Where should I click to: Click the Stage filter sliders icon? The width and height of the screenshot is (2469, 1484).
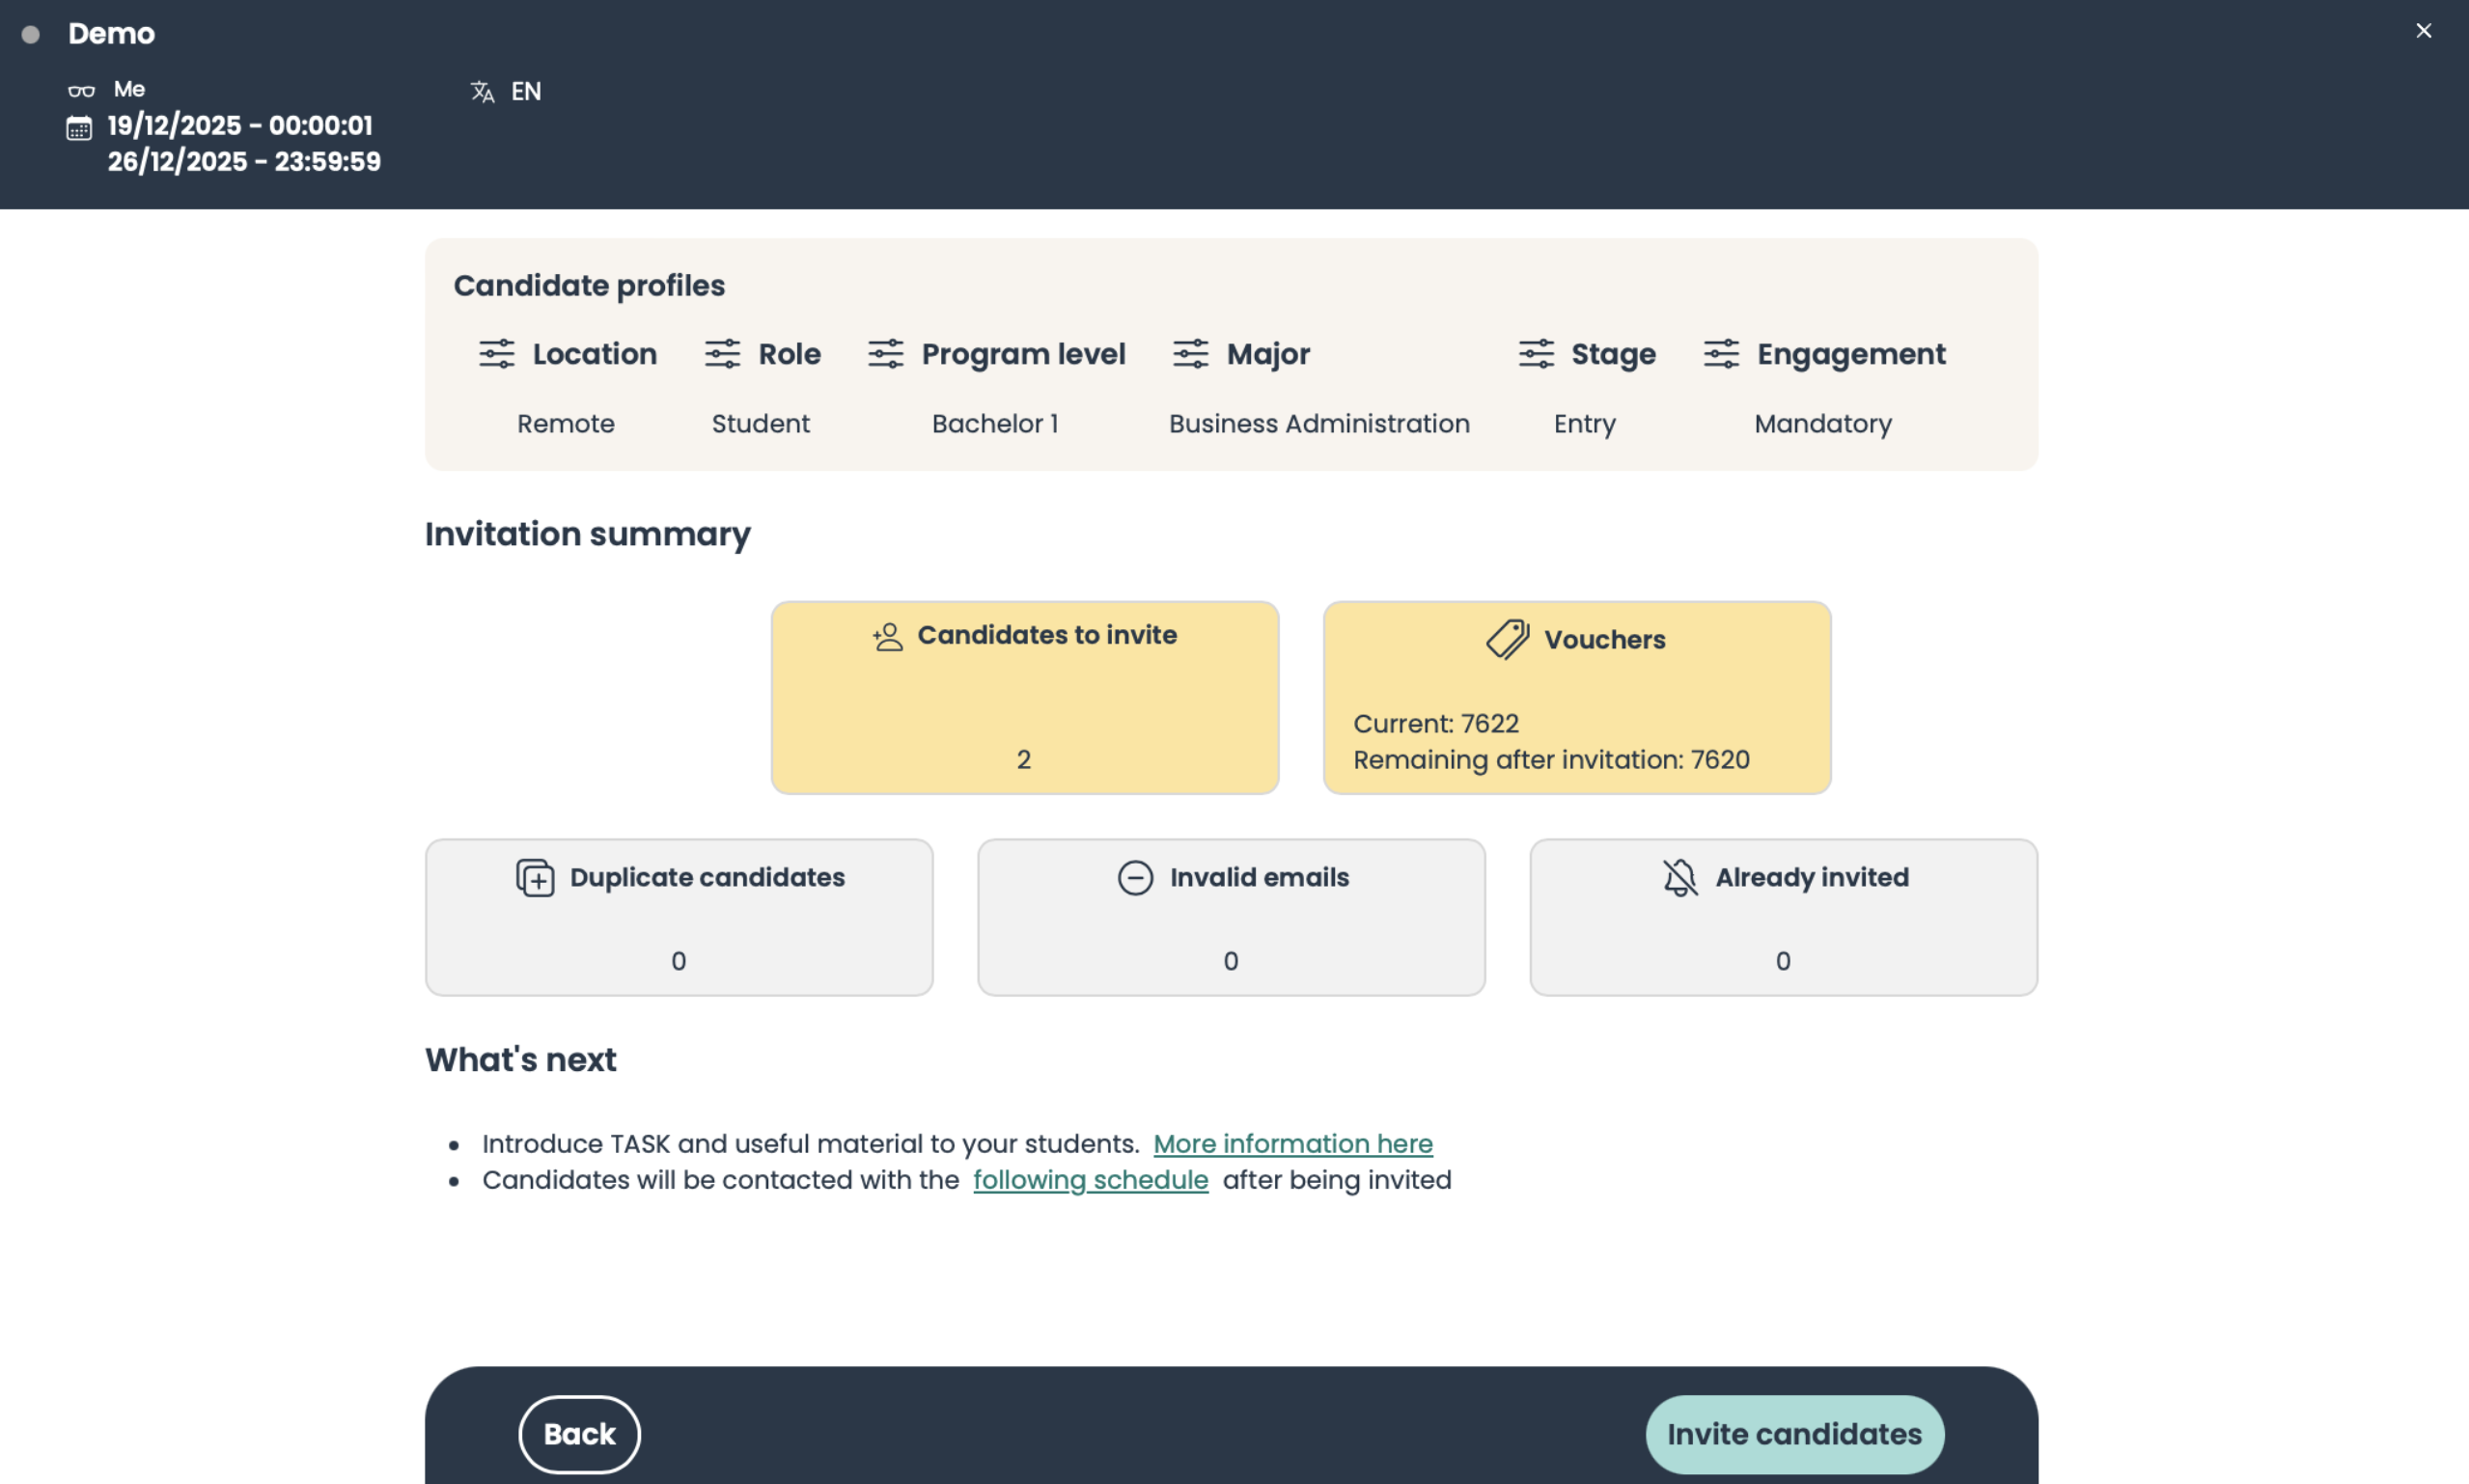1536,354
